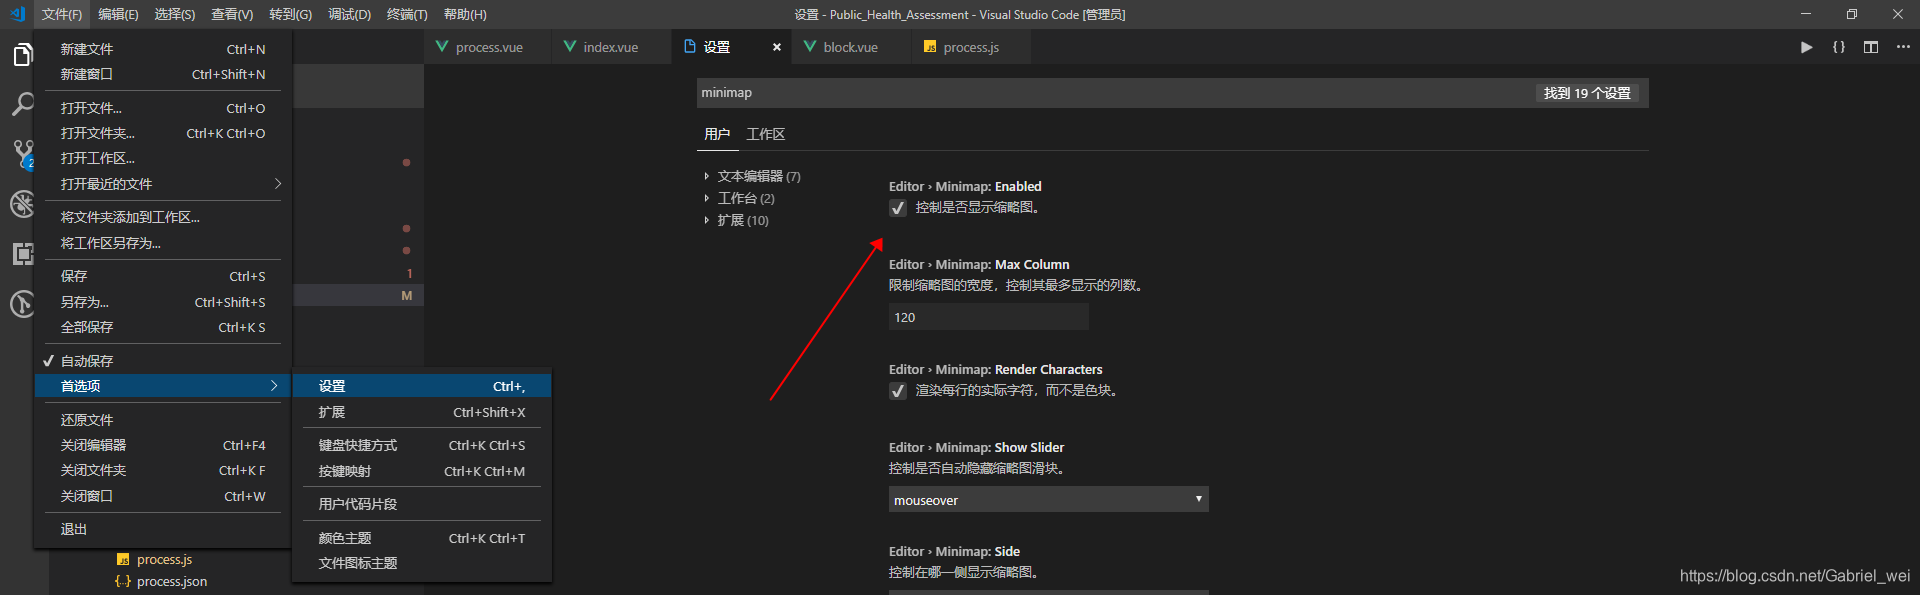This screenshot has height=595, width=1920.
Task: Open the Explorer icon in activity bar
Action: pyautogui.click(x=23, y=55)
